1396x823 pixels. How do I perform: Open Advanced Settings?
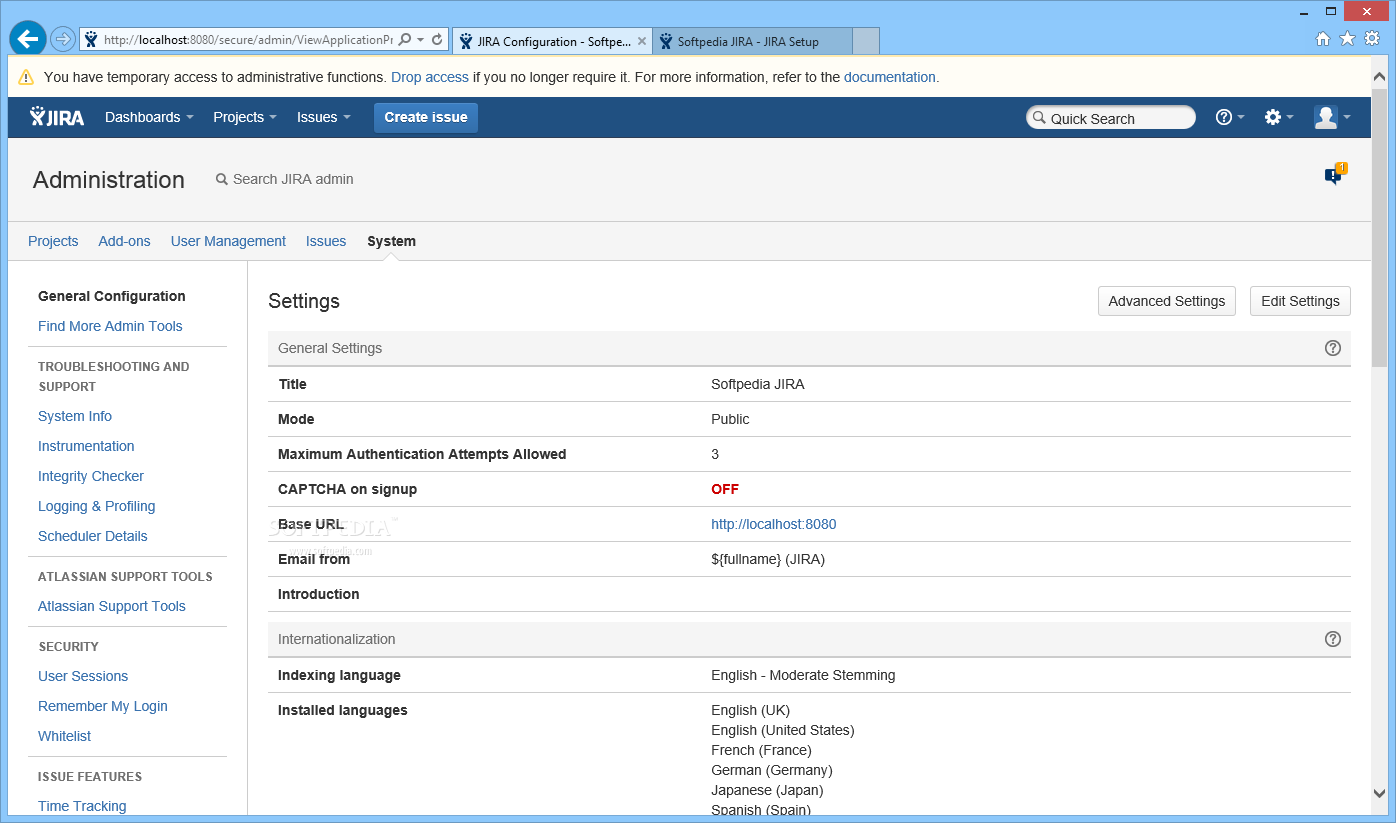[x=1166, y=301]
